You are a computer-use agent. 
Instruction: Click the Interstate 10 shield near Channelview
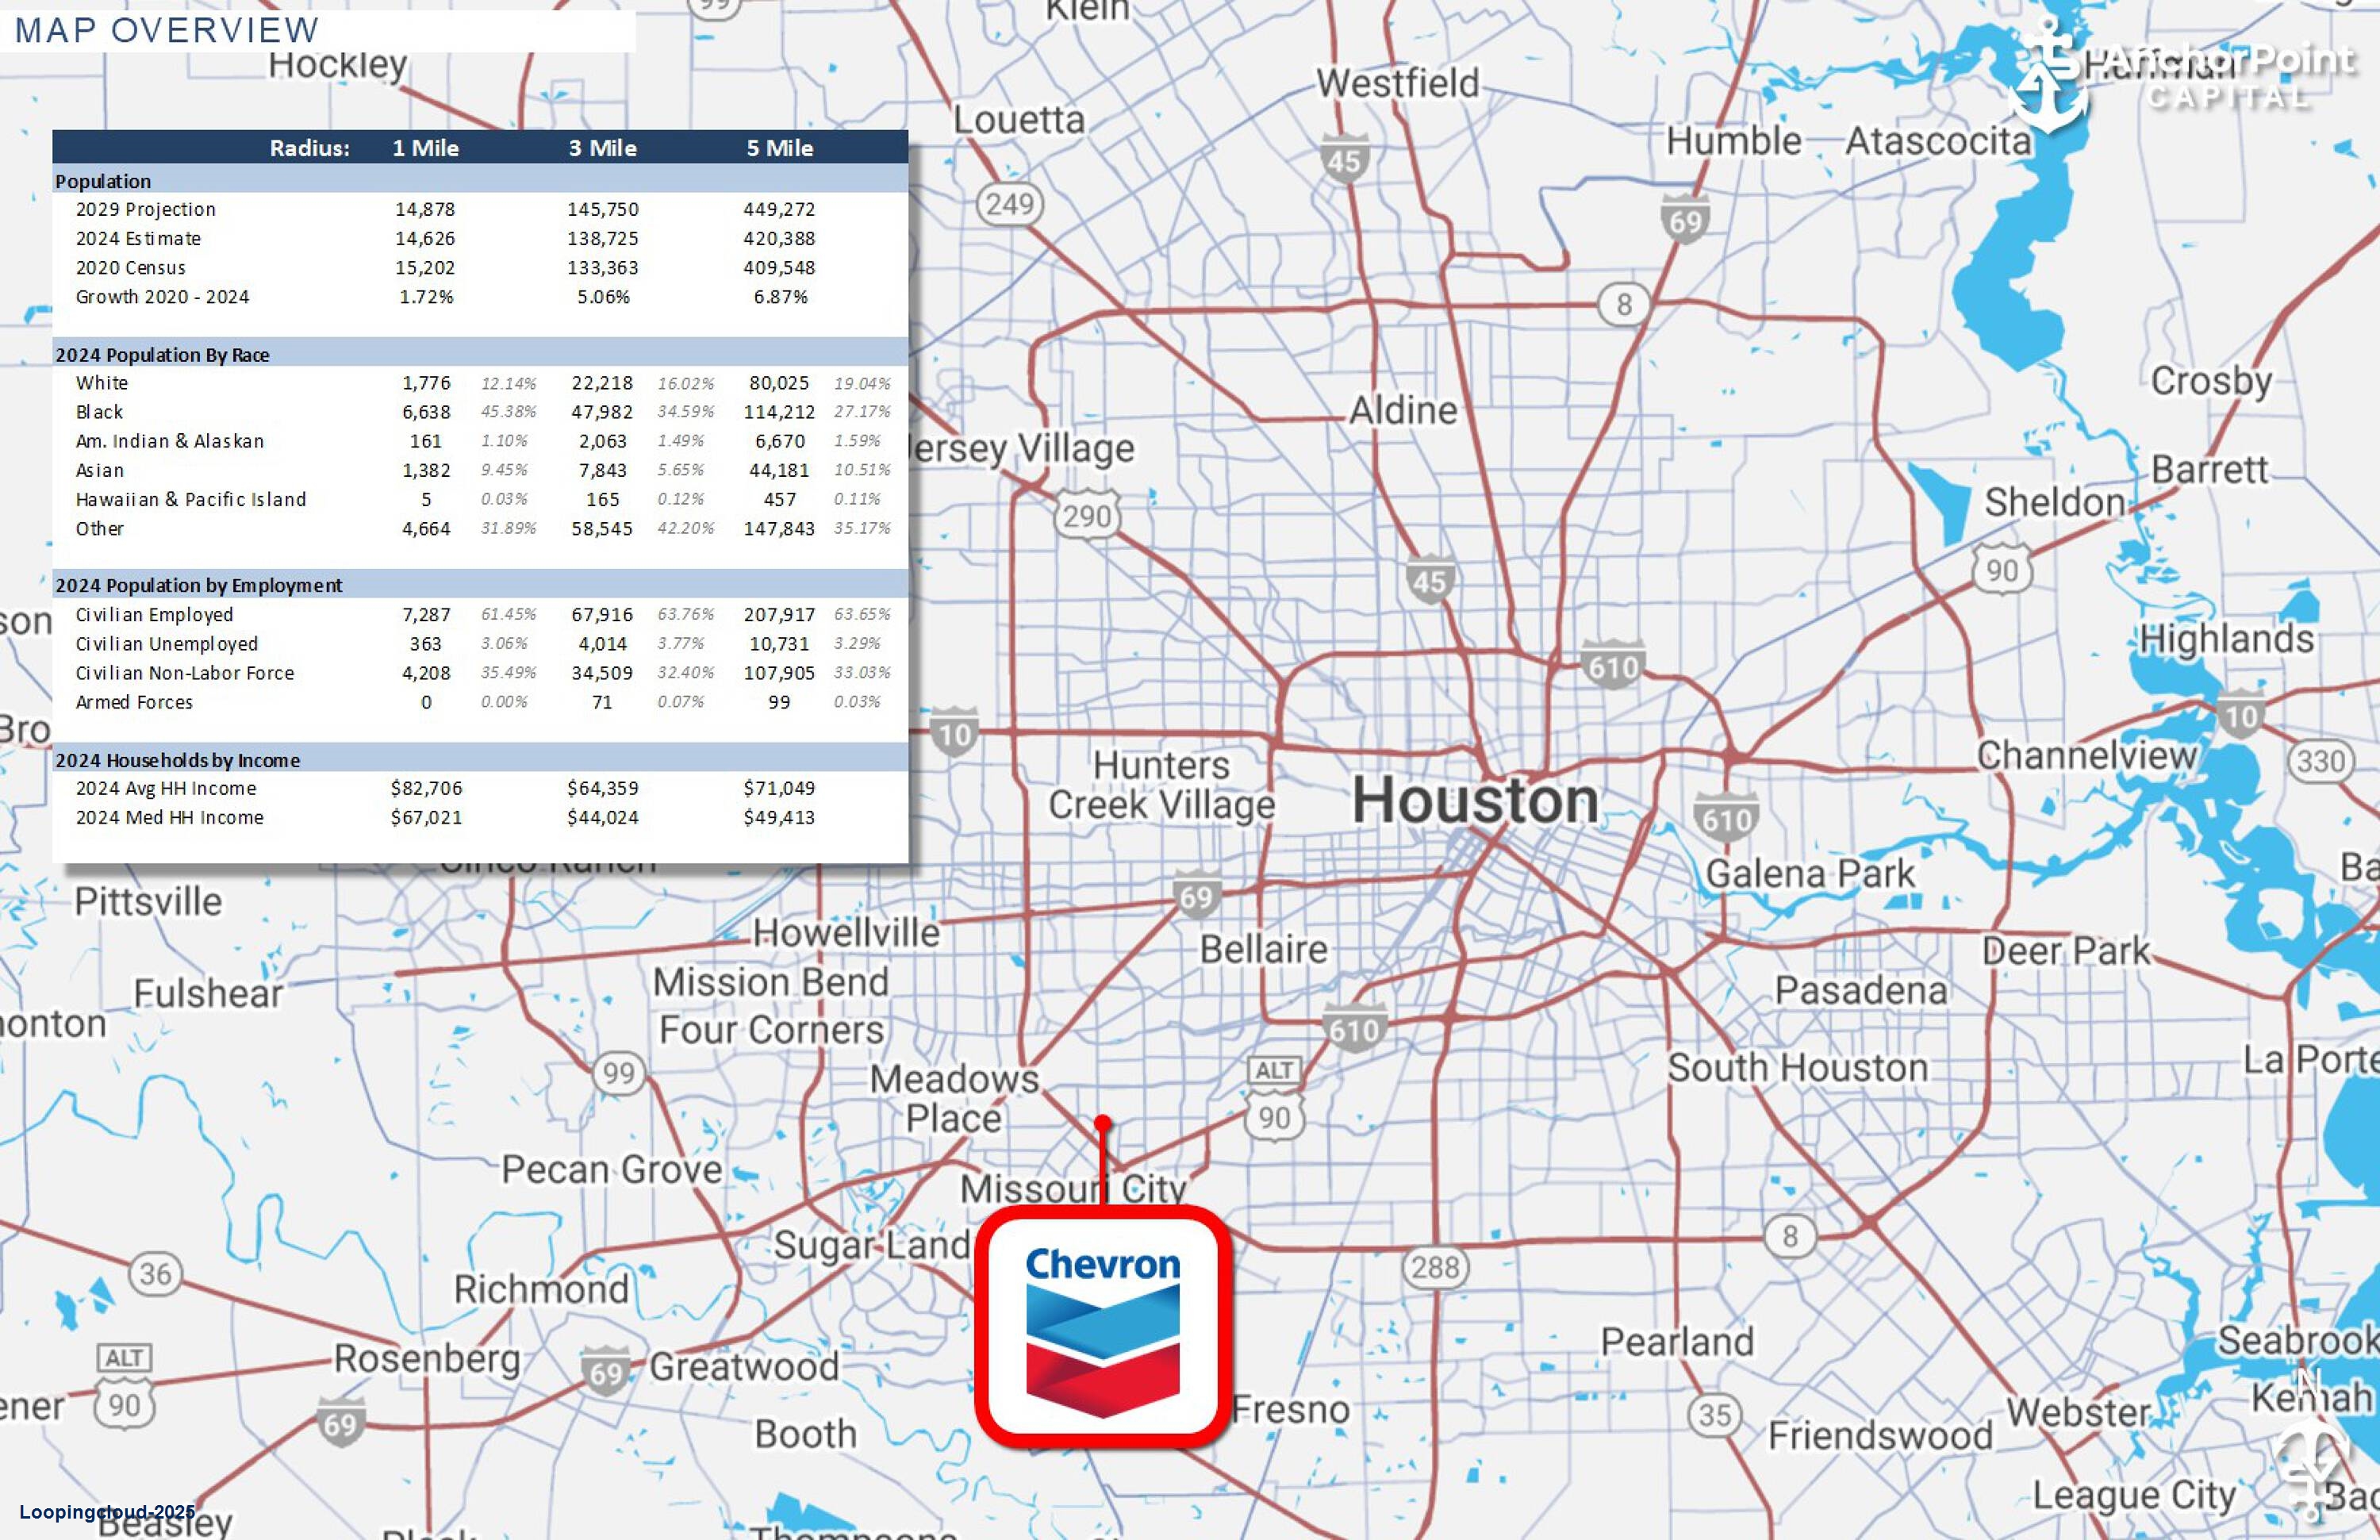2241,714
